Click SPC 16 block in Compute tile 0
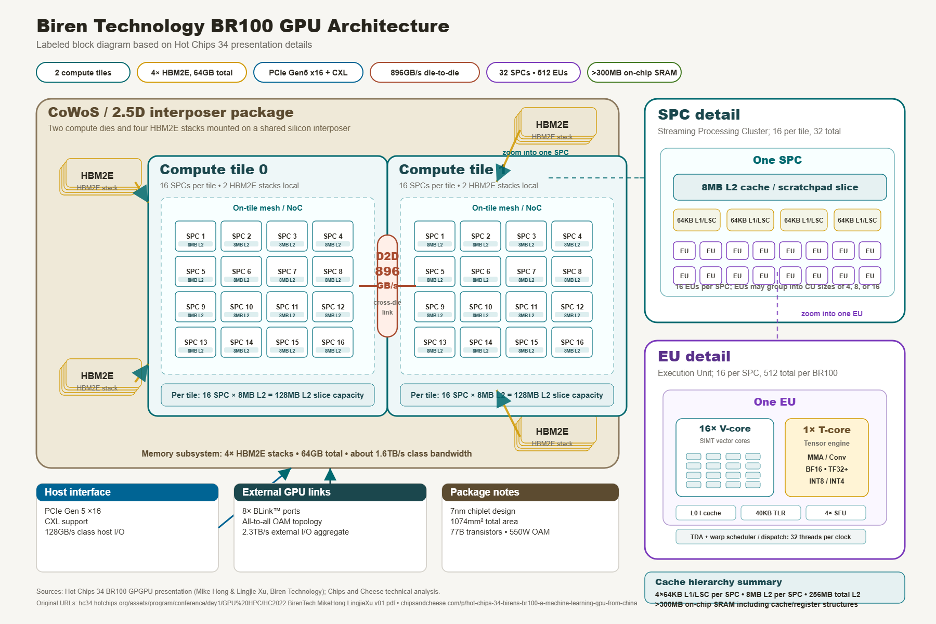Viewport: 936px width, 624px height. pos(332,342)
